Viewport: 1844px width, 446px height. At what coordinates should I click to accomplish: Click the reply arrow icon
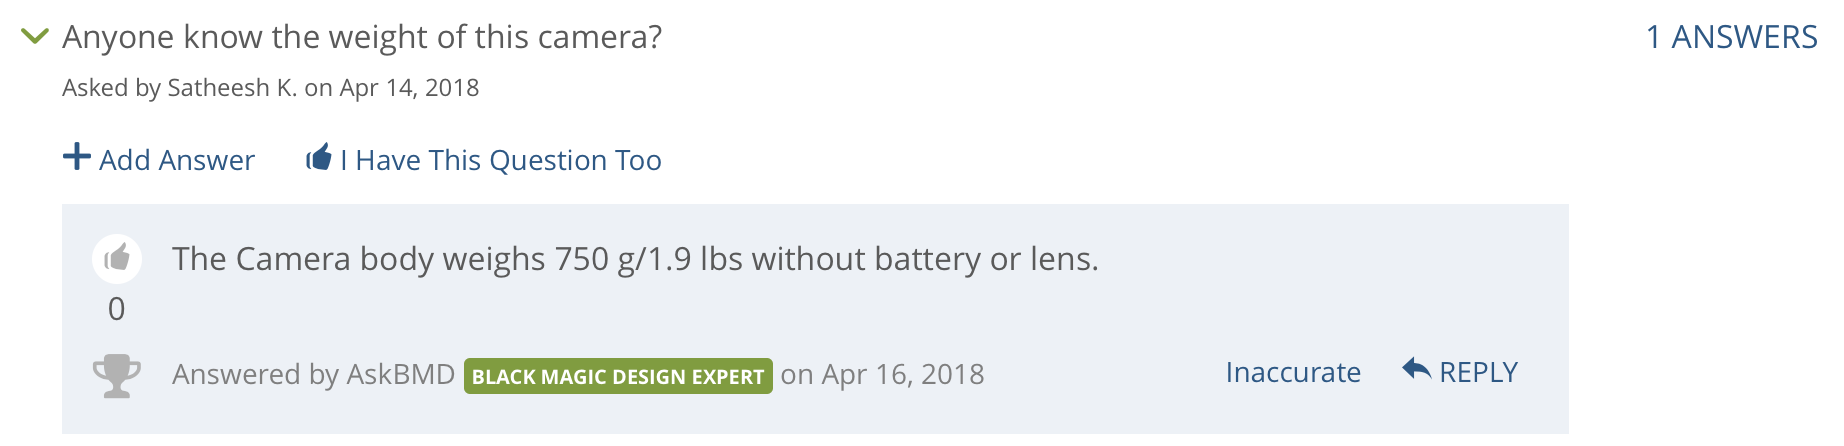(1417, 369)
